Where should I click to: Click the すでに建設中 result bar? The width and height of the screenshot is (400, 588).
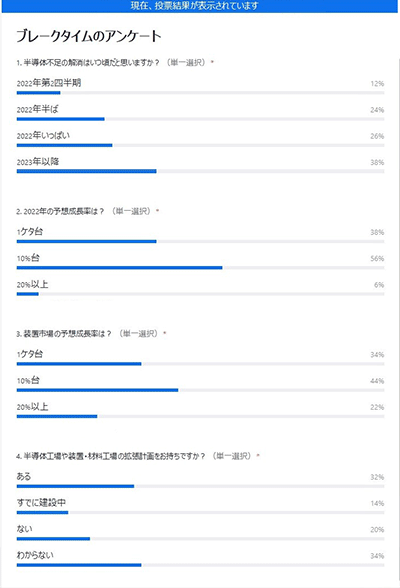point(200,512)
